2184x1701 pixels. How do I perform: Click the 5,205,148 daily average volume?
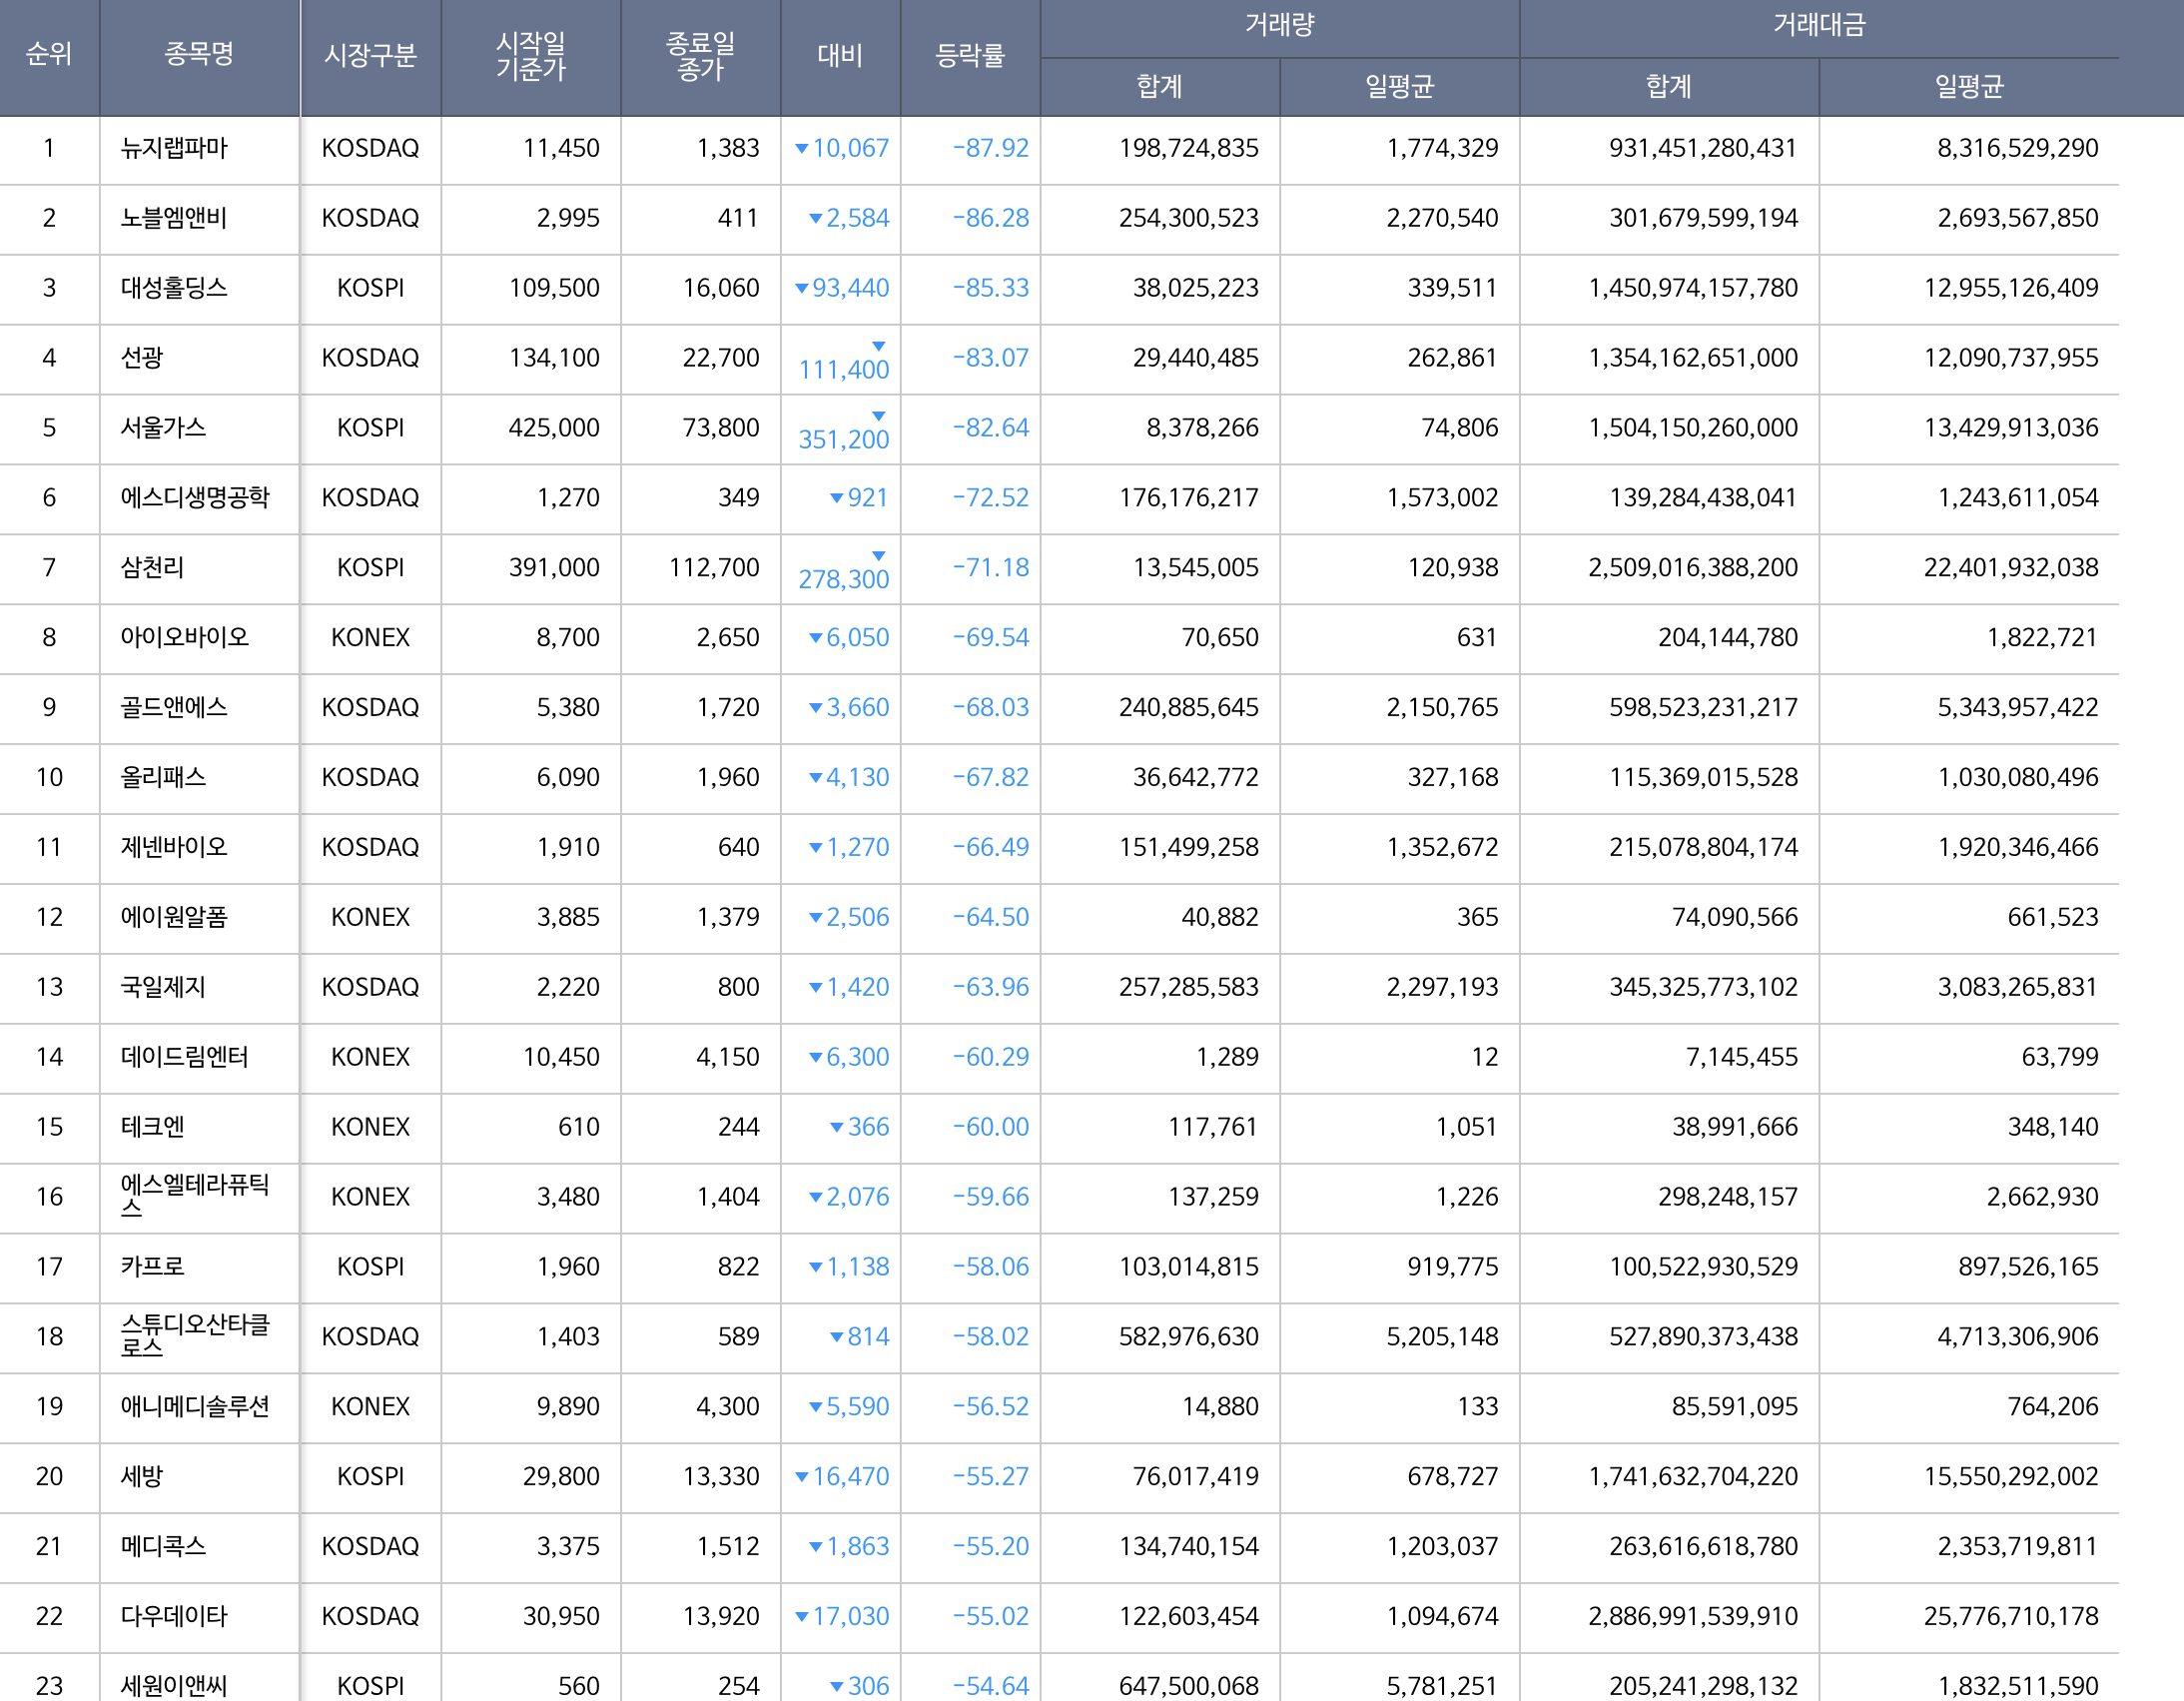pyautogui.click(x=1442, y=1338)
